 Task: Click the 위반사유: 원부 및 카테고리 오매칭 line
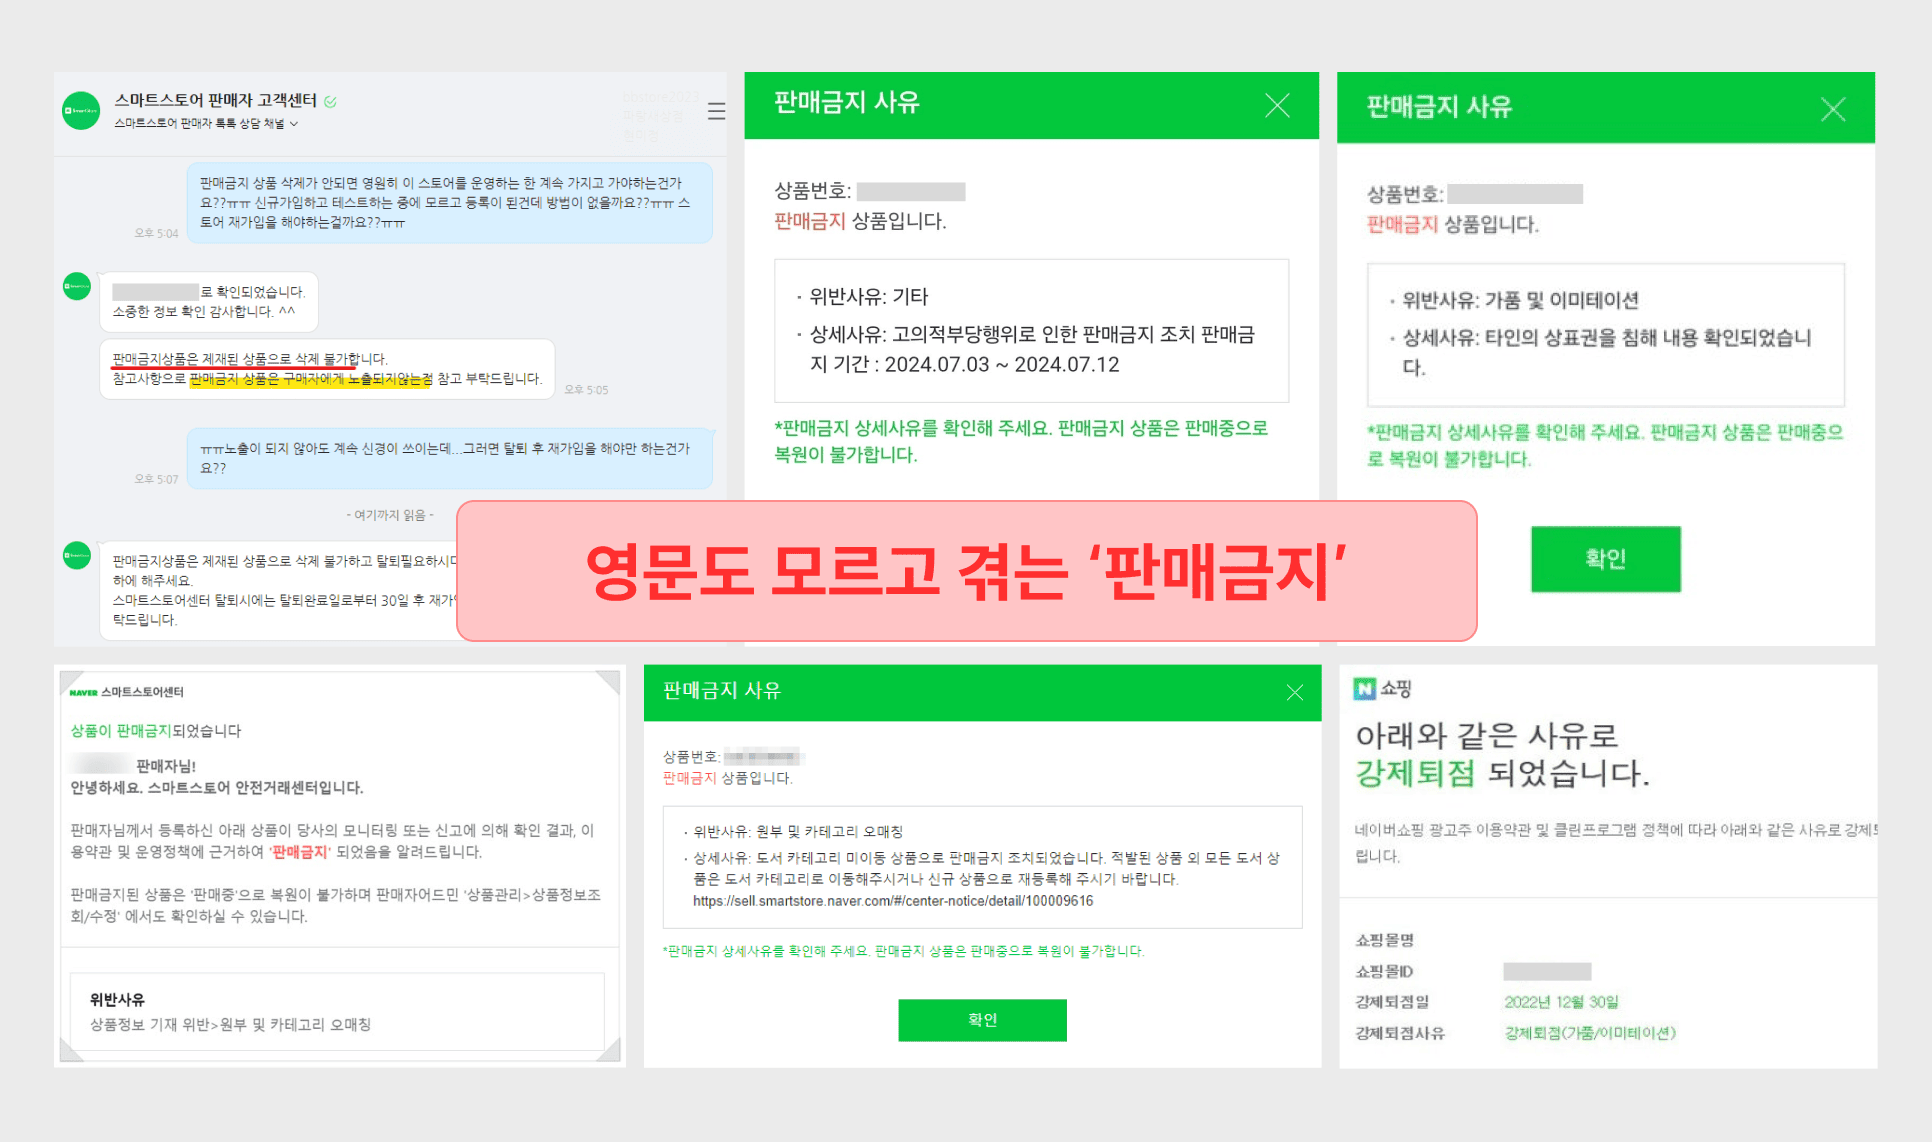tap(798, 831)
